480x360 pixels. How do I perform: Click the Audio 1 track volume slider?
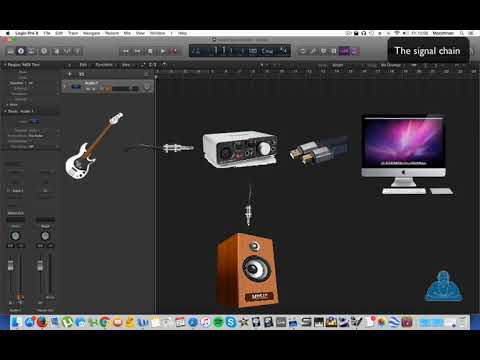click(x=125, y=89)
